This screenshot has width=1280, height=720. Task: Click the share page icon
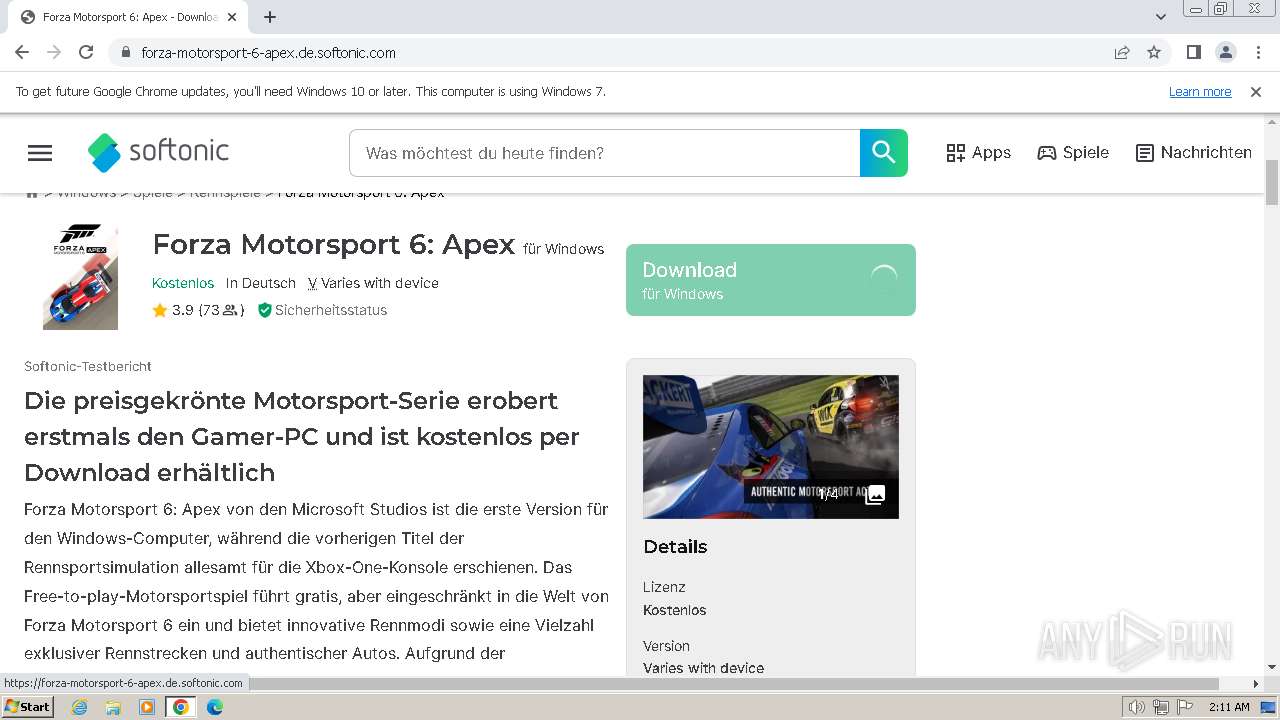[1122, 53]
